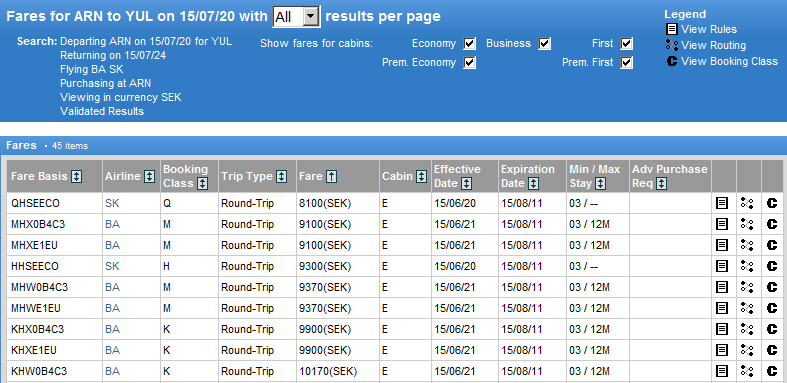Click the View Rules legend entry
The width and height of the screenshot is (787, 383).
701,29
